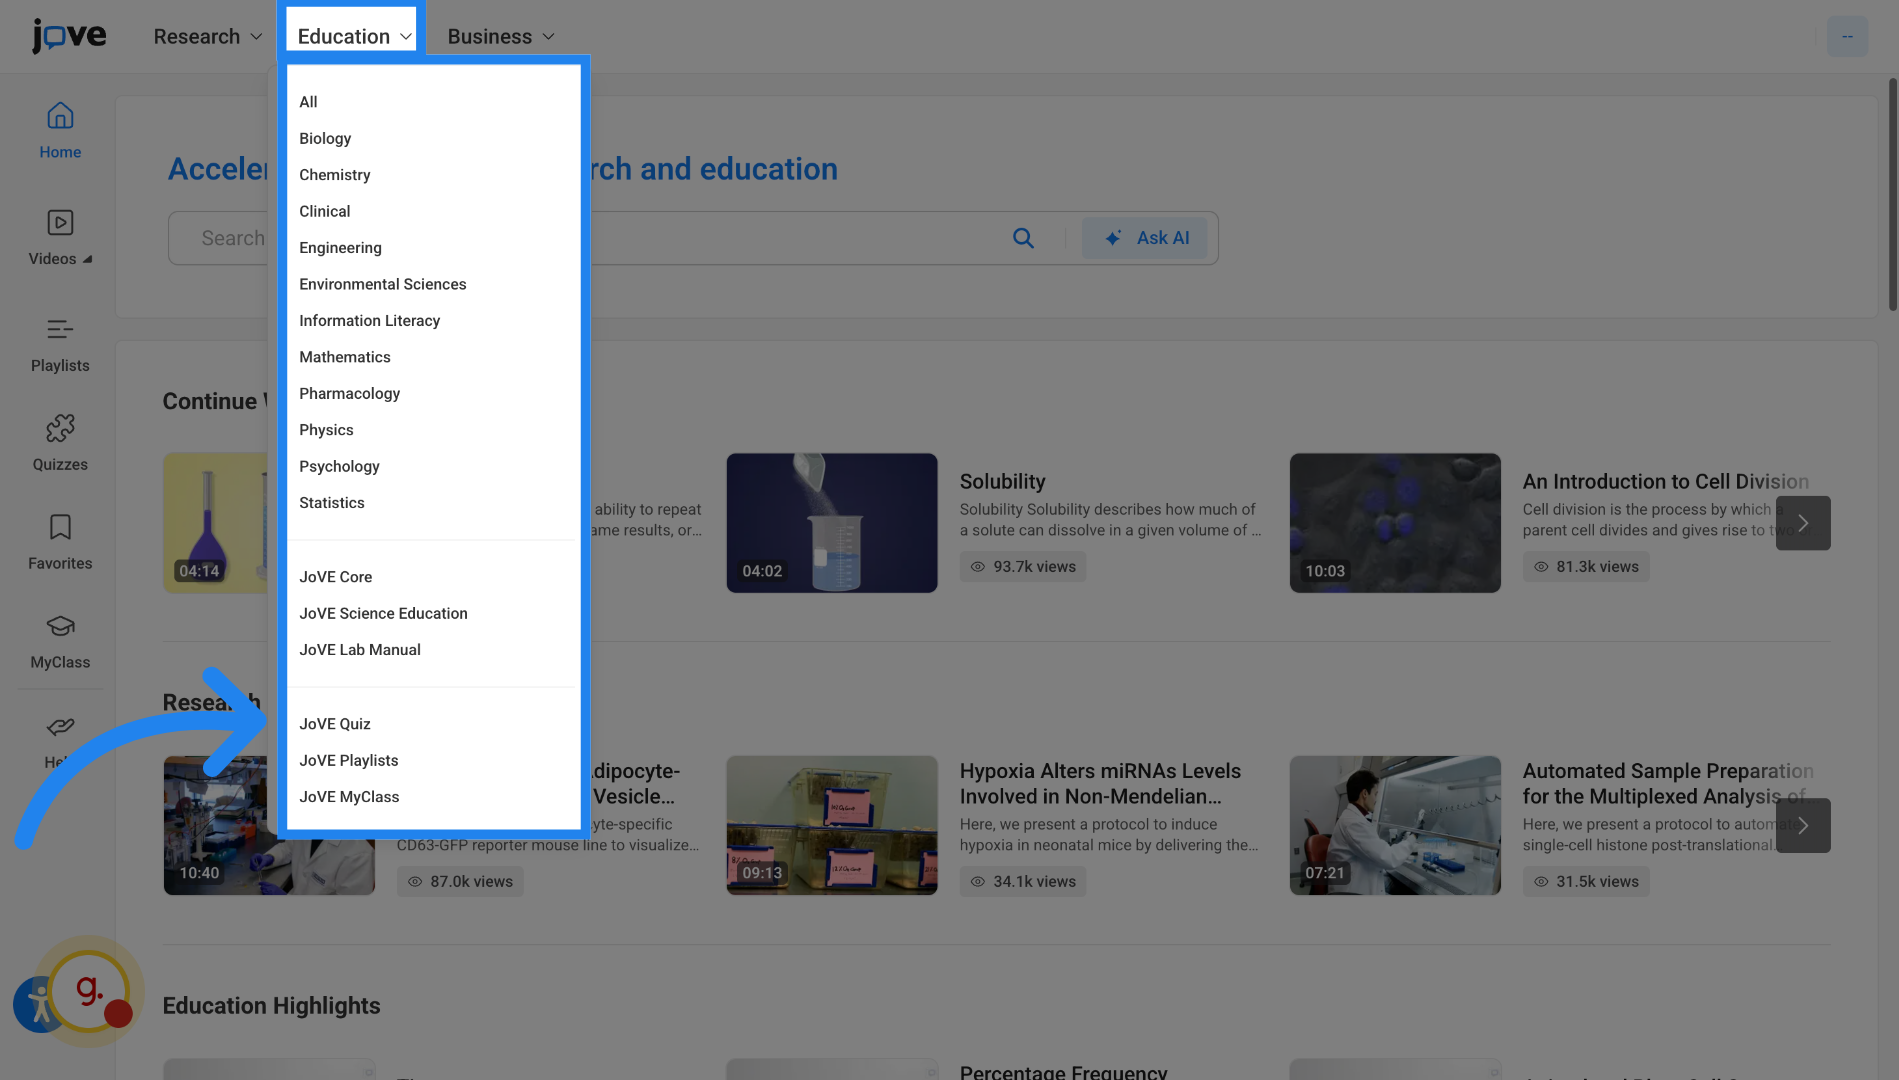Open the accessibility widget icon
This screenshot has height=1080, width=1899.
(x=38, y=1004)
